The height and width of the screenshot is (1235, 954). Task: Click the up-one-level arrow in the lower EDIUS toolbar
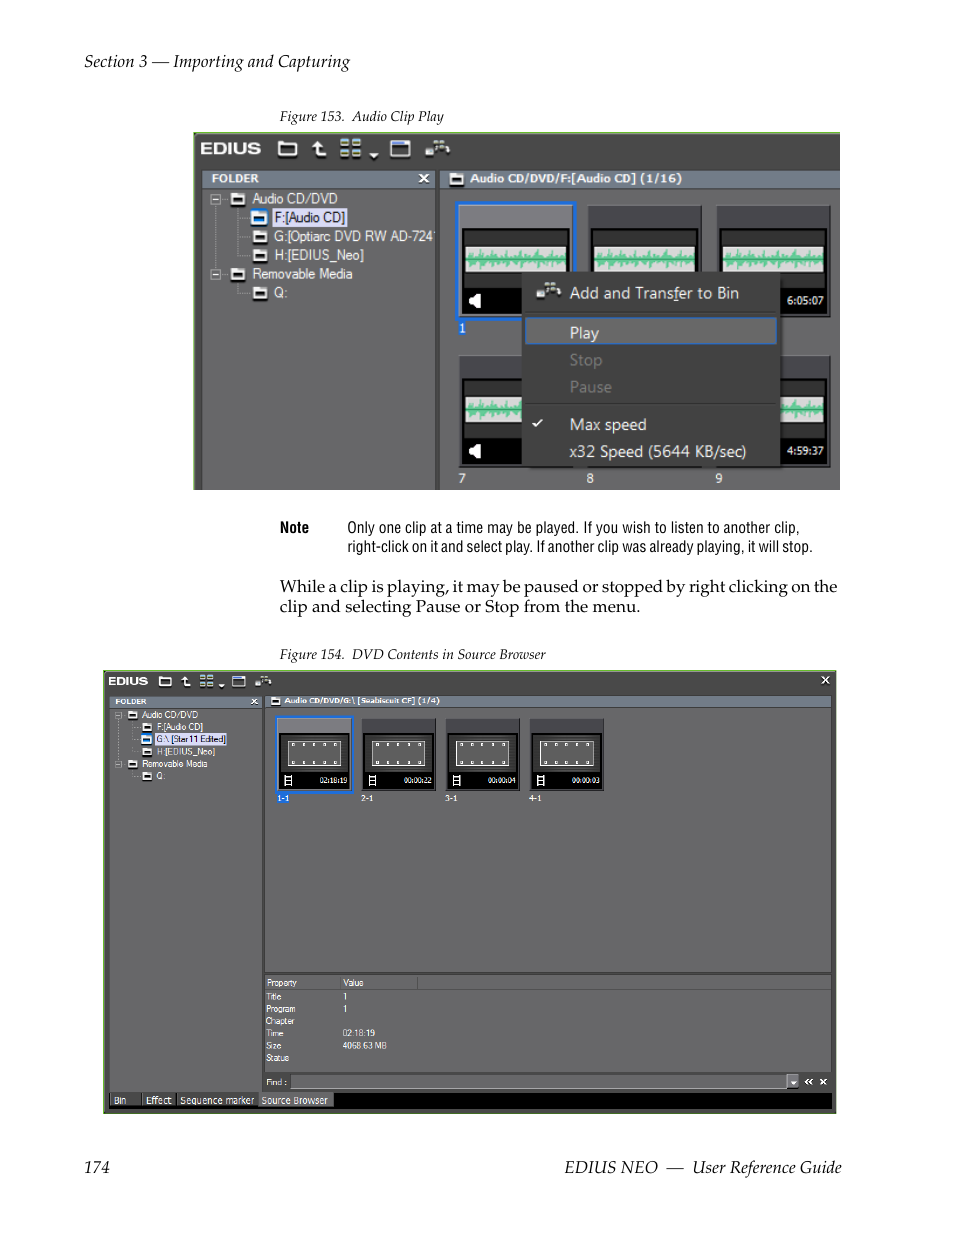185,682
